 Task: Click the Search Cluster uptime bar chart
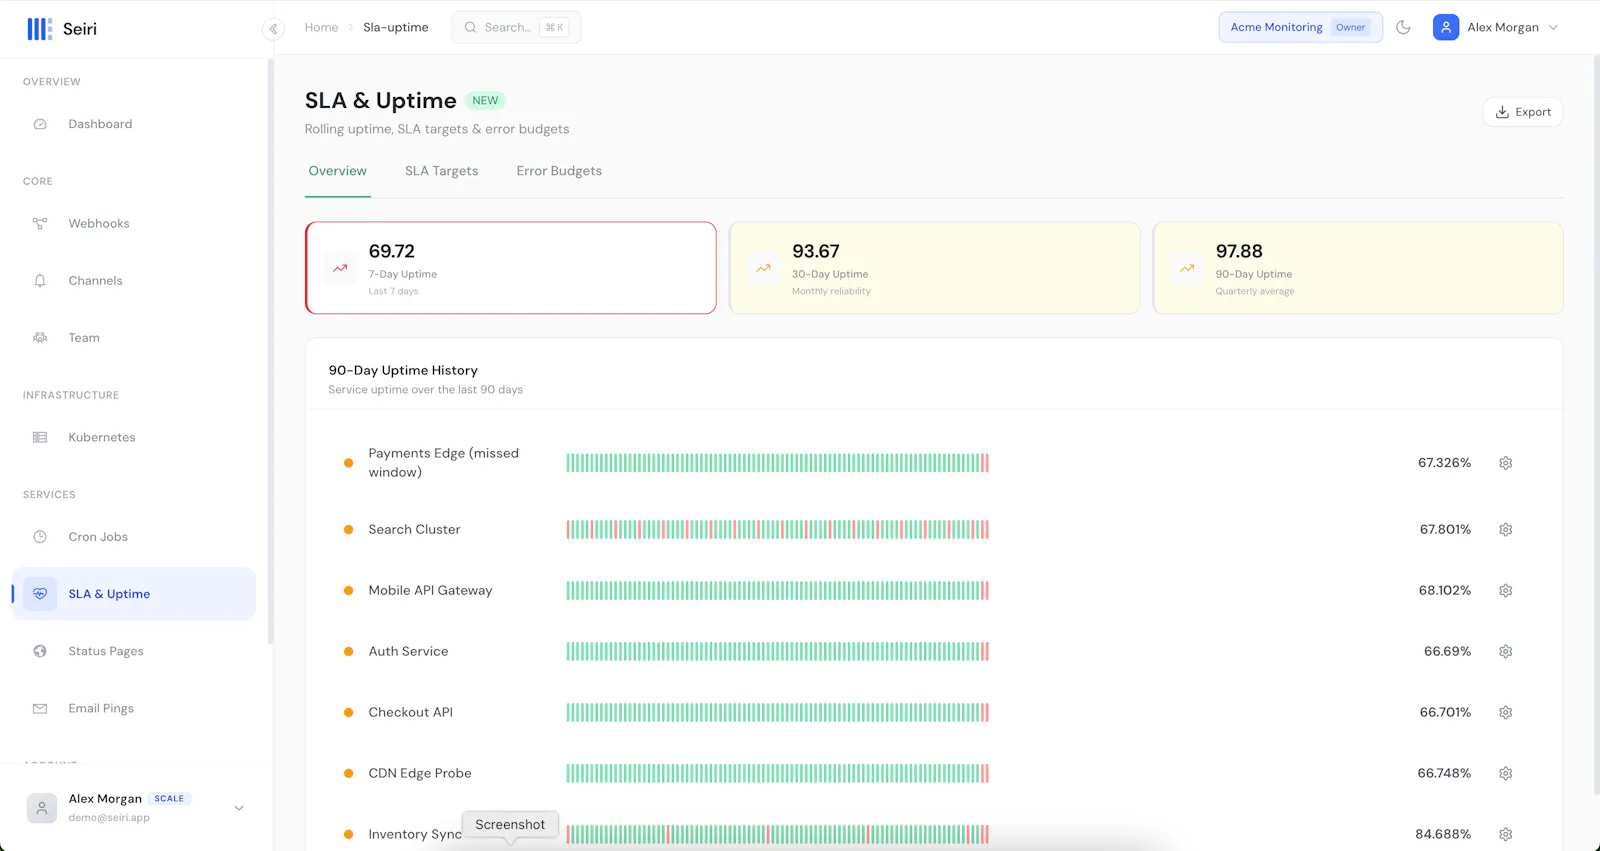coord(777,530)
